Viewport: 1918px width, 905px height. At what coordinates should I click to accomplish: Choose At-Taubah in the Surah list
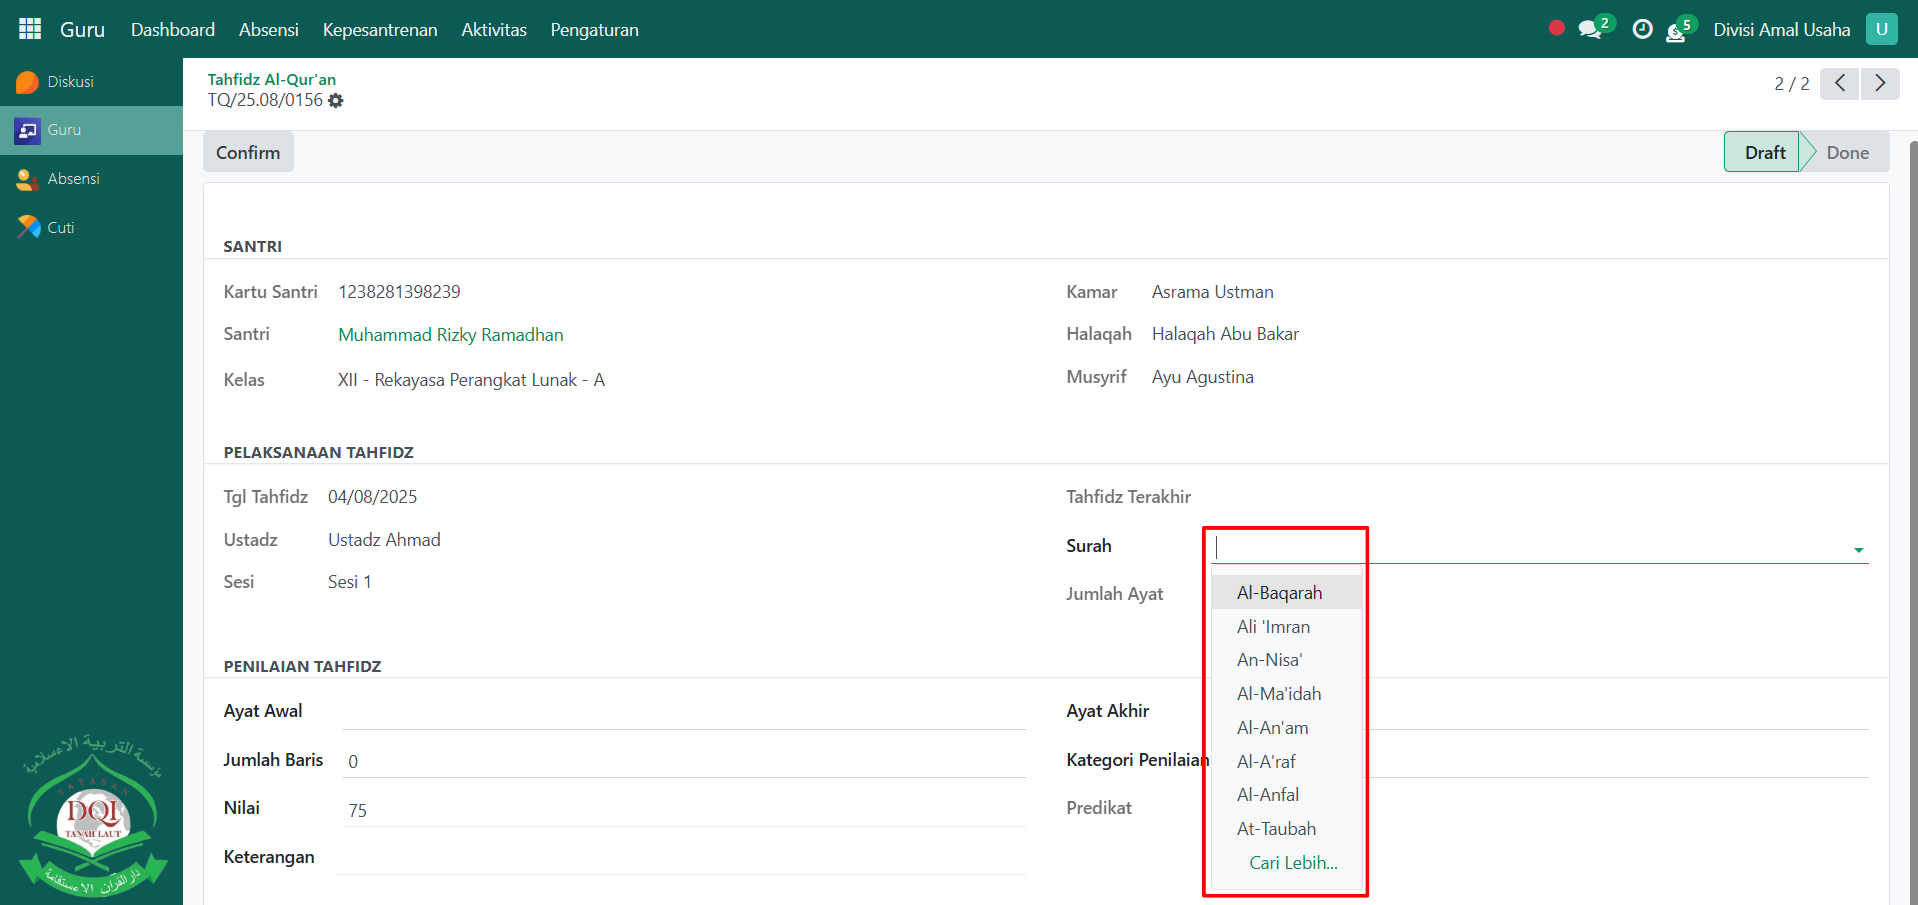[1276, 829]
